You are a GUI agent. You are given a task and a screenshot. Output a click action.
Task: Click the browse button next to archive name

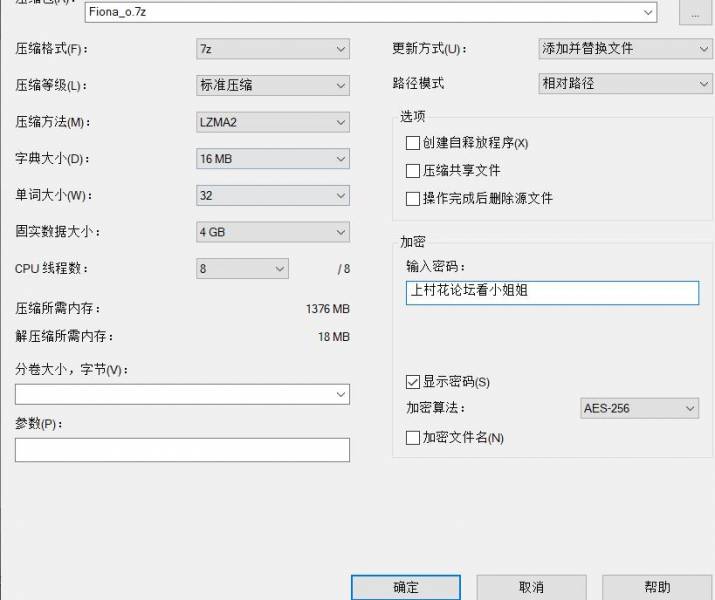[694, 13]
